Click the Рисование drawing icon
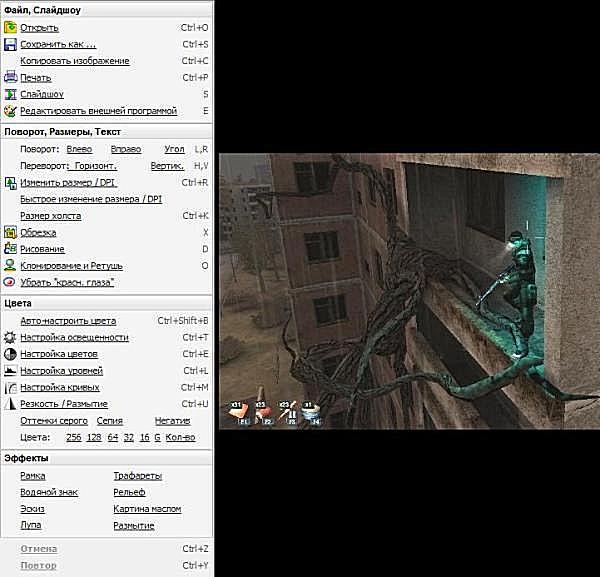 (10, 249)
